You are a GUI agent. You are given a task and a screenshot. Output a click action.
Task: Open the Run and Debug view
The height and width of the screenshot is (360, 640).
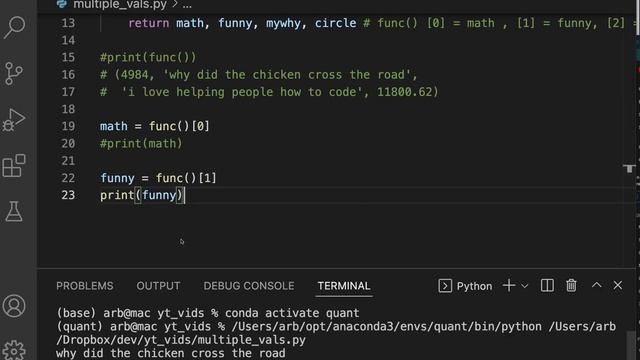(14, 120)
